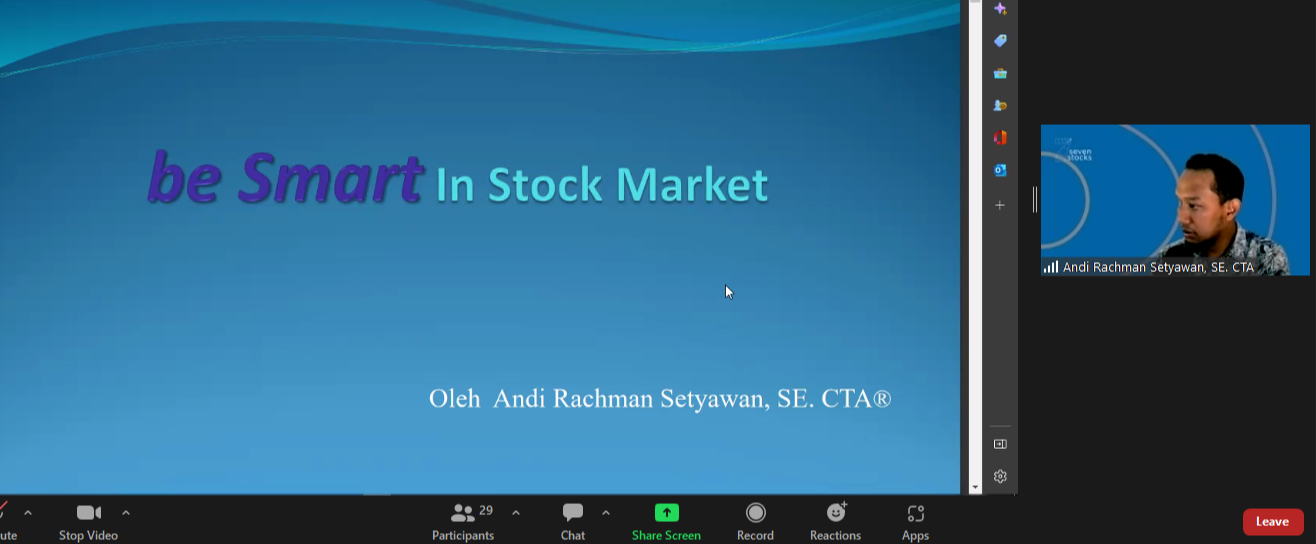Open the Reactions emoji menu
Image resolution: width=1316 pixels, height=544 pixels.
coord(835,520)
